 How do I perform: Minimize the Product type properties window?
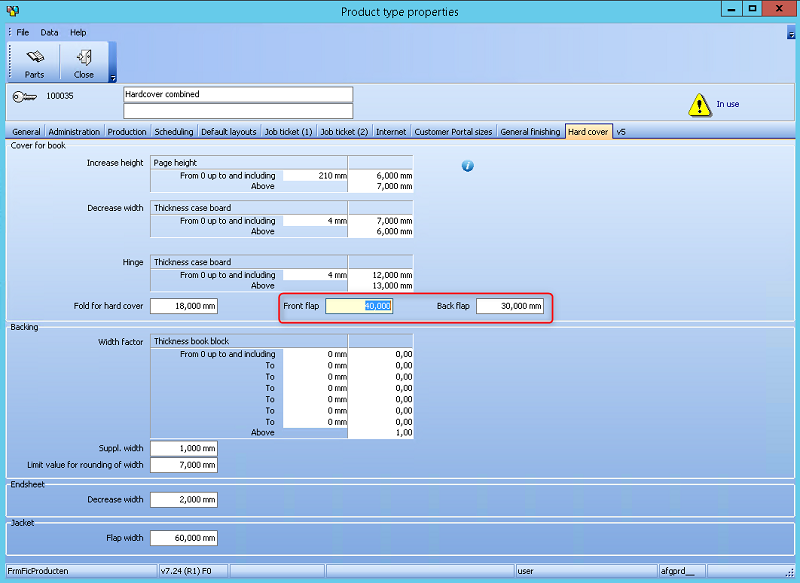point(731,9)
